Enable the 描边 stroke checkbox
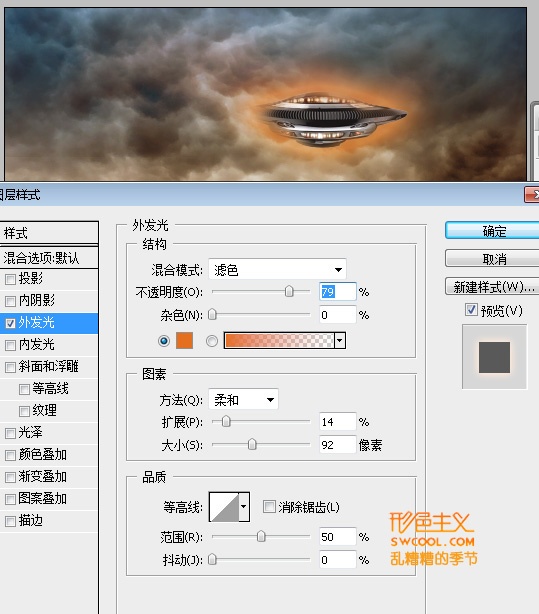This screenshot has width=539, height=614. coord(10,521)
